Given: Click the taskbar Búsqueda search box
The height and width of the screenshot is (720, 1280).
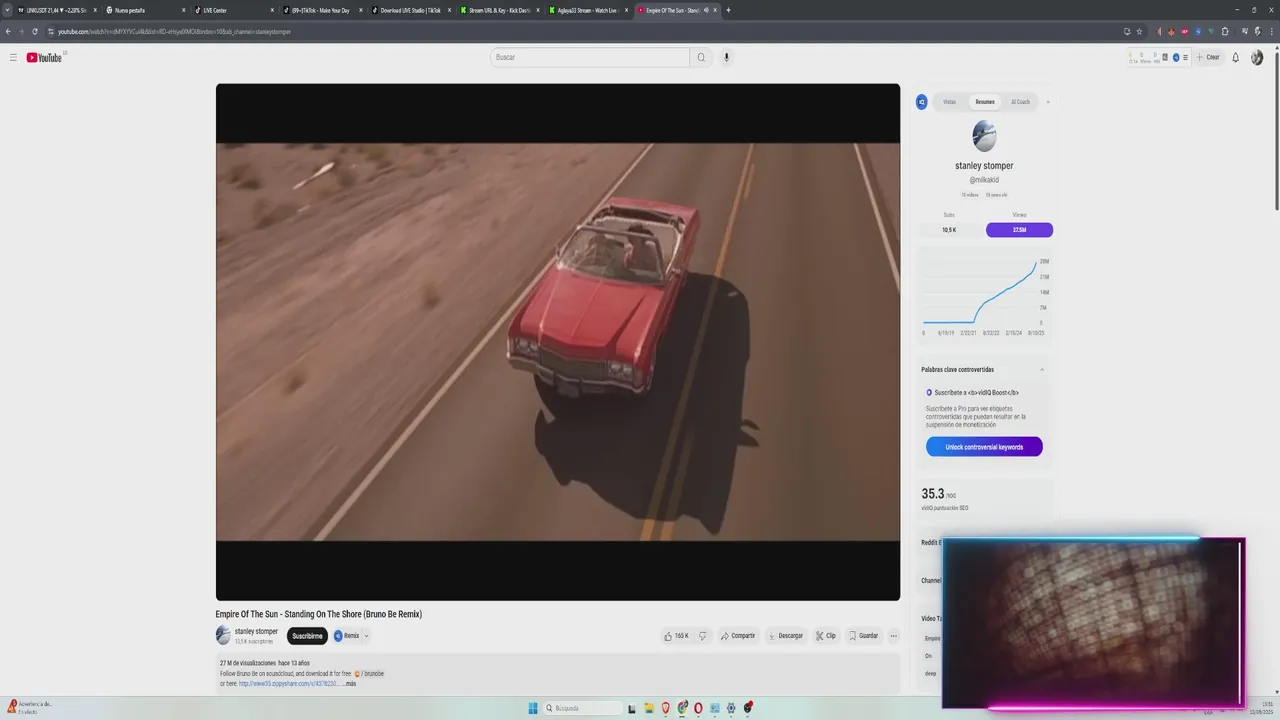Looking at the screenshot, I should pyautogui.click(x=581, y=708).
